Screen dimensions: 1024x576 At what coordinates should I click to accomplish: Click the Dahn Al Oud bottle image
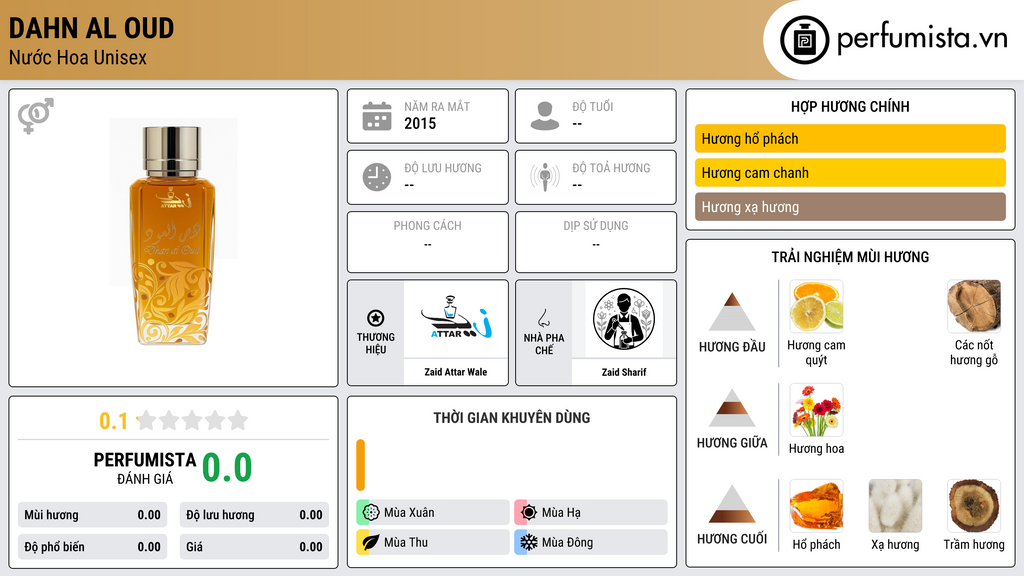pos(173,235)
